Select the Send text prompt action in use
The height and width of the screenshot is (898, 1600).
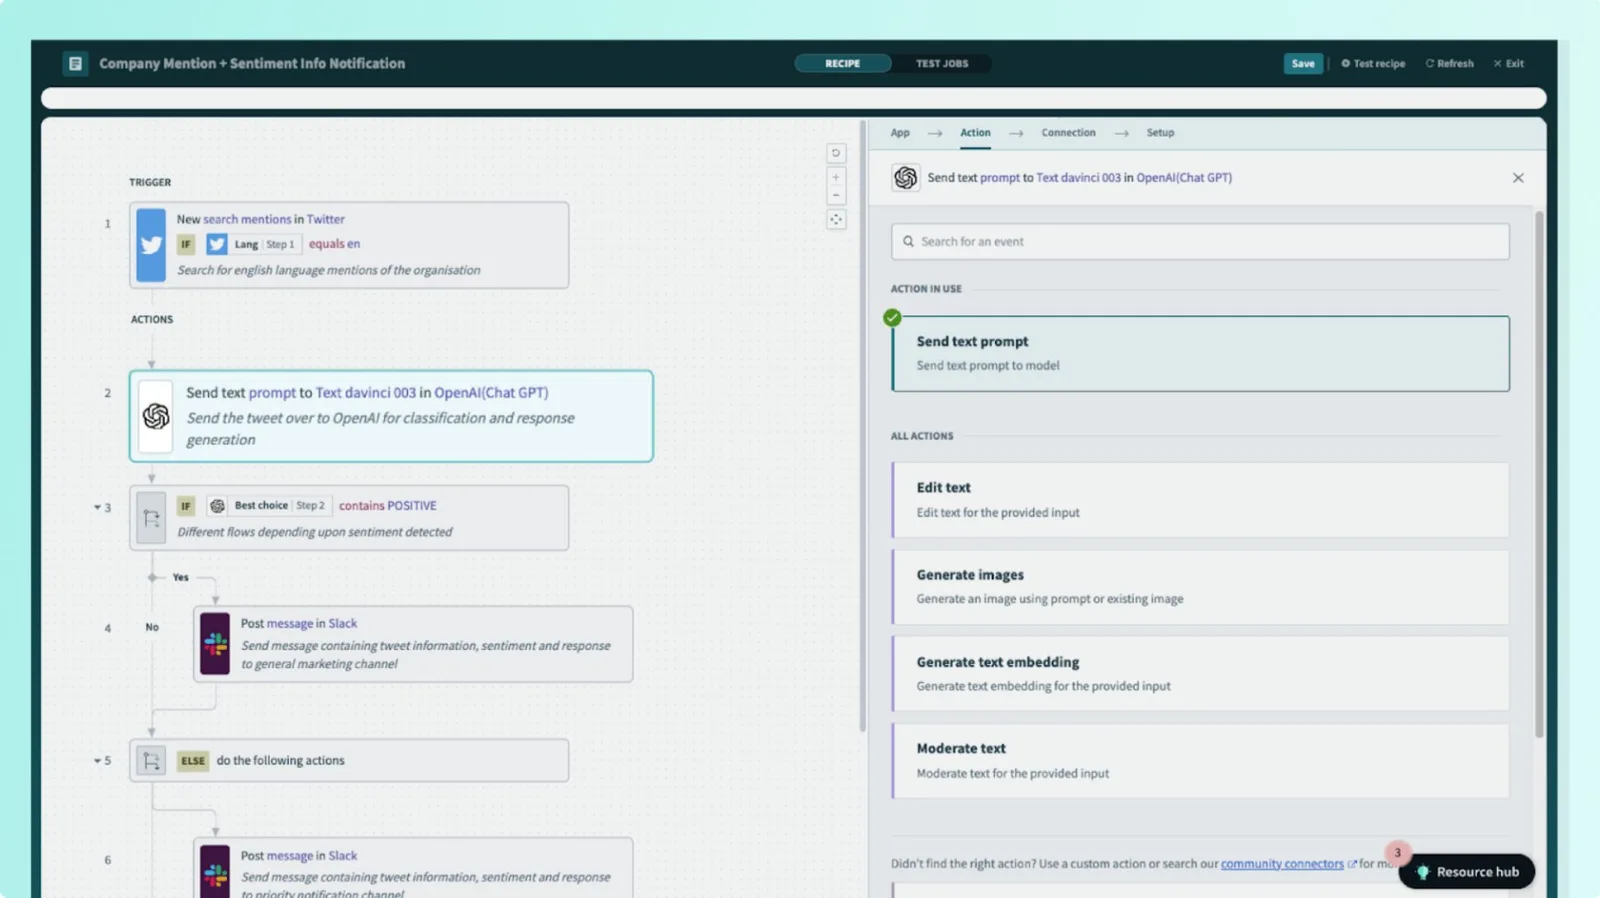[x=1200, y=354]
